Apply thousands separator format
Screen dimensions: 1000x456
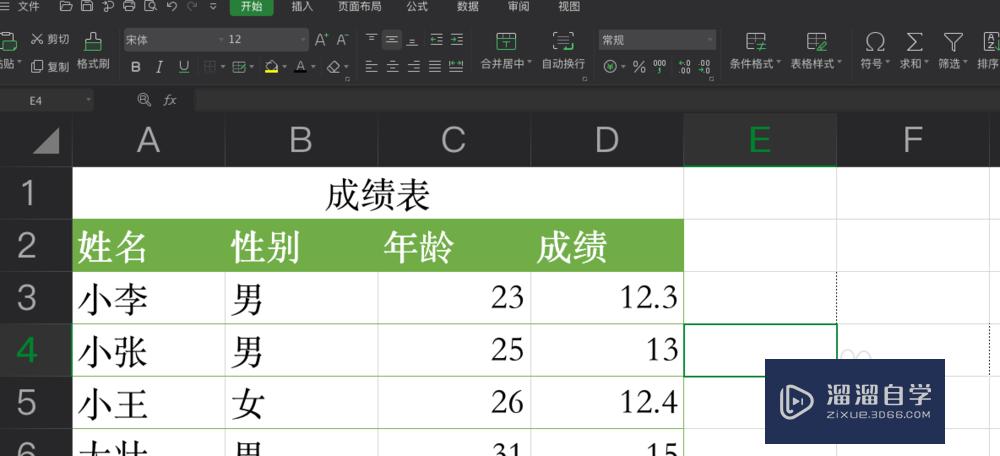659,66
